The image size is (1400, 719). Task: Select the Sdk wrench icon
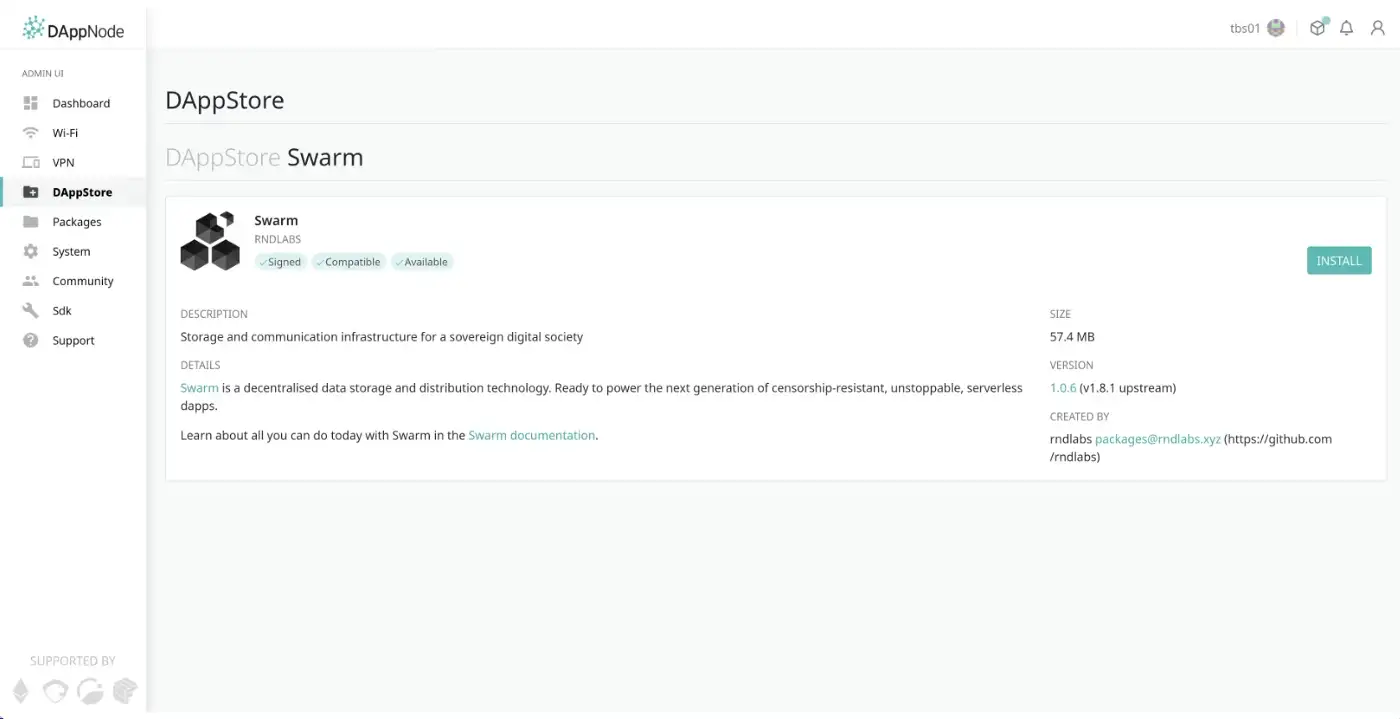(31, 311)
